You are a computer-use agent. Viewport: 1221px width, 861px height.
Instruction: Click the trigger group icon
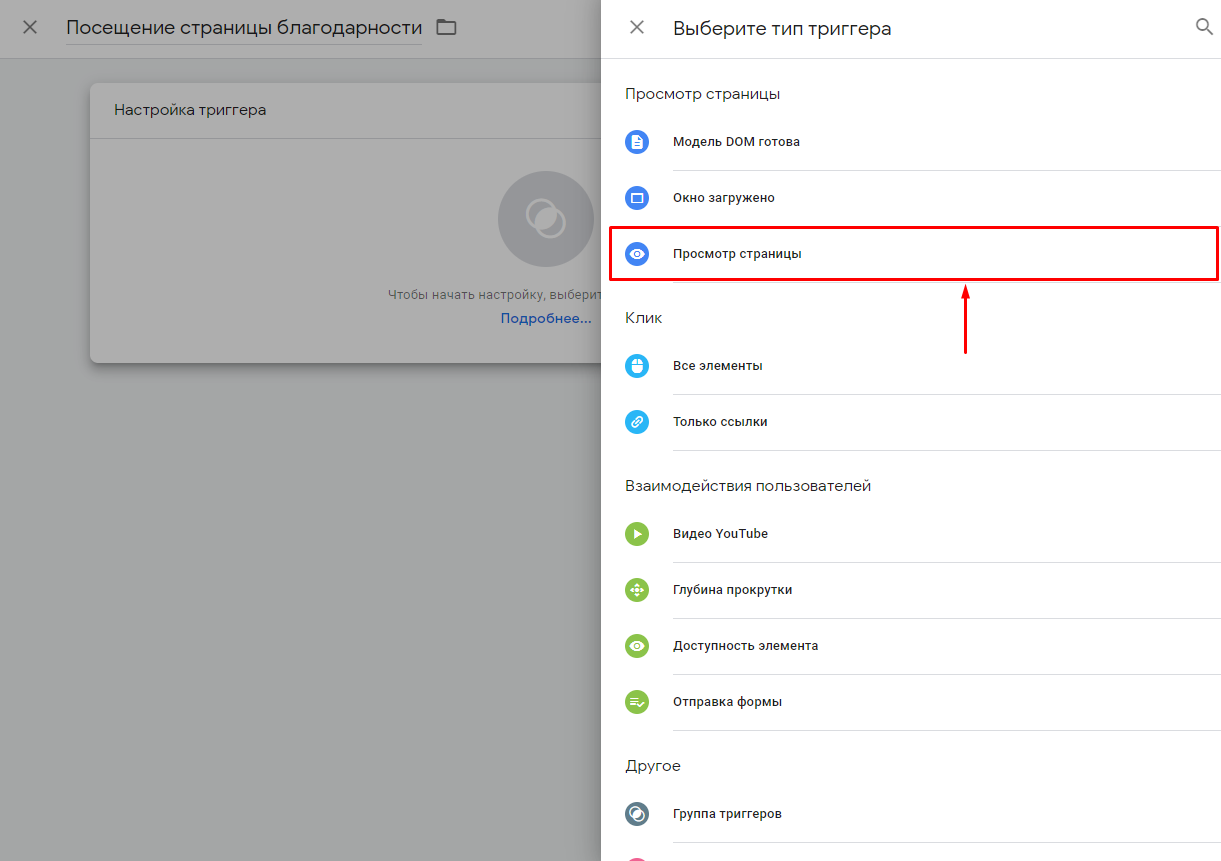pyautogui.click(x=637, y=814)
